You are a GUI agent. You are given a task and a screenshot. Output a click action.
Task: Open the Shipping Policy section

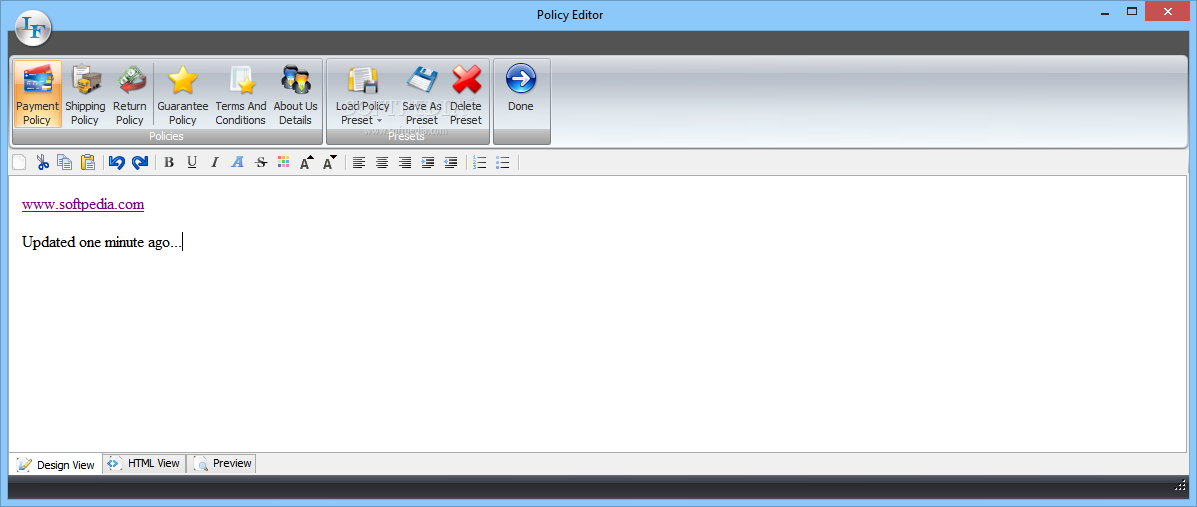click(85, 94)
